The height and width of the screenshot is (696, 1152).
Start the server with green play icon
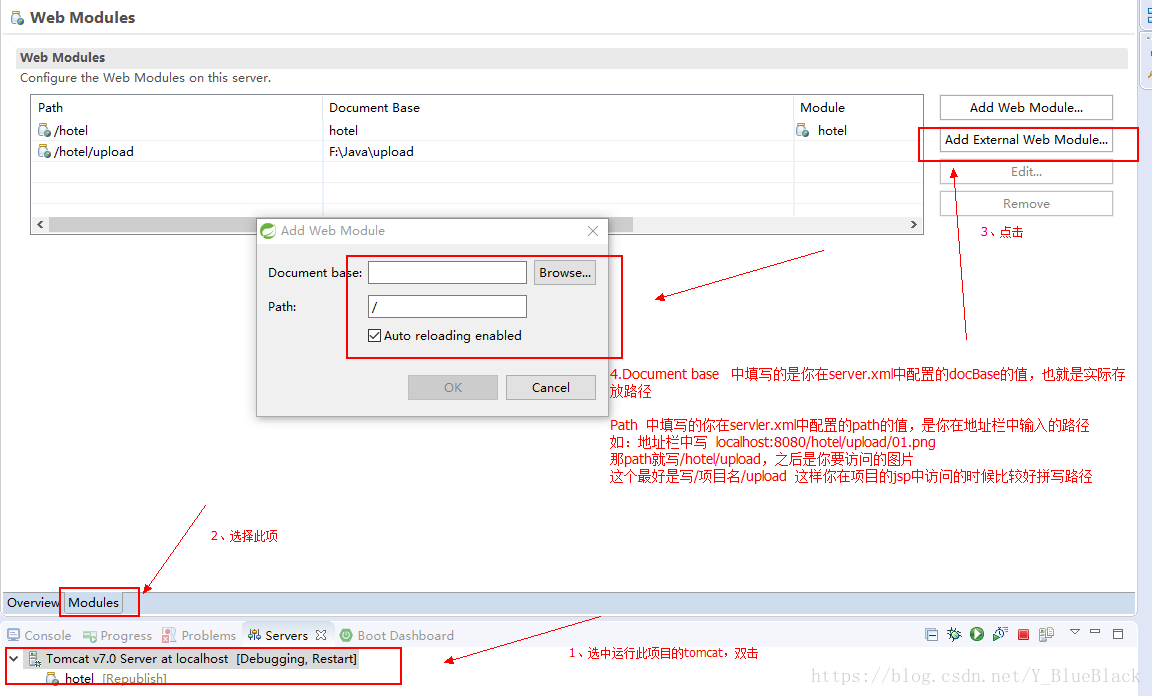coord(976,634)
